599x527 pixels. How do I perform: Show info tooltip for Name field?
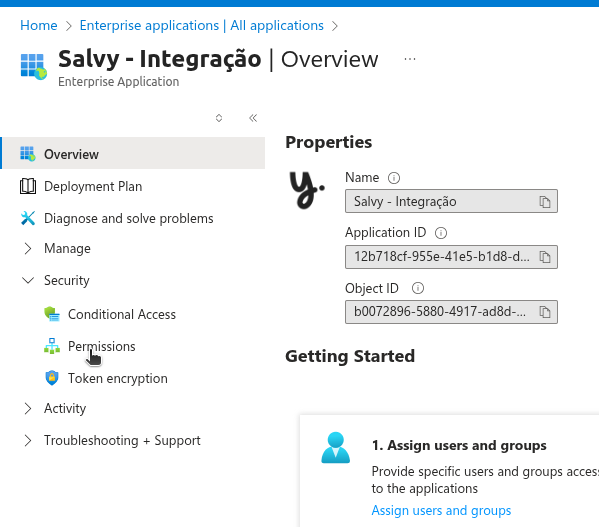pos(393,178)
